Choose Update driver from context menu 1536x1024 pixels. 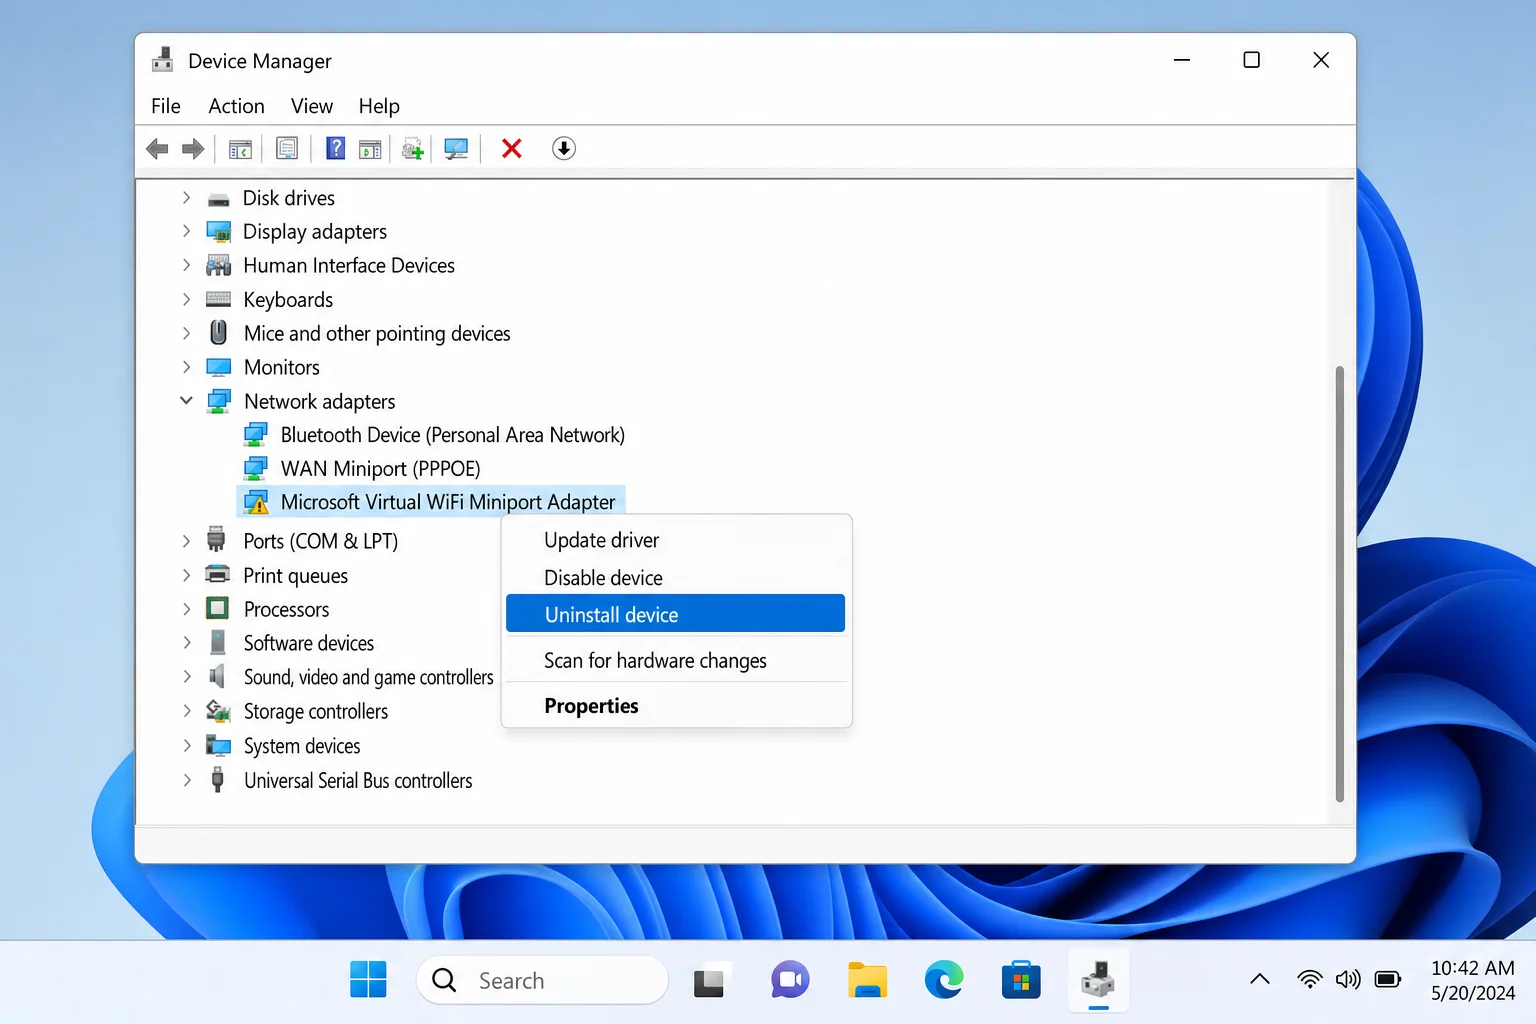676,540
